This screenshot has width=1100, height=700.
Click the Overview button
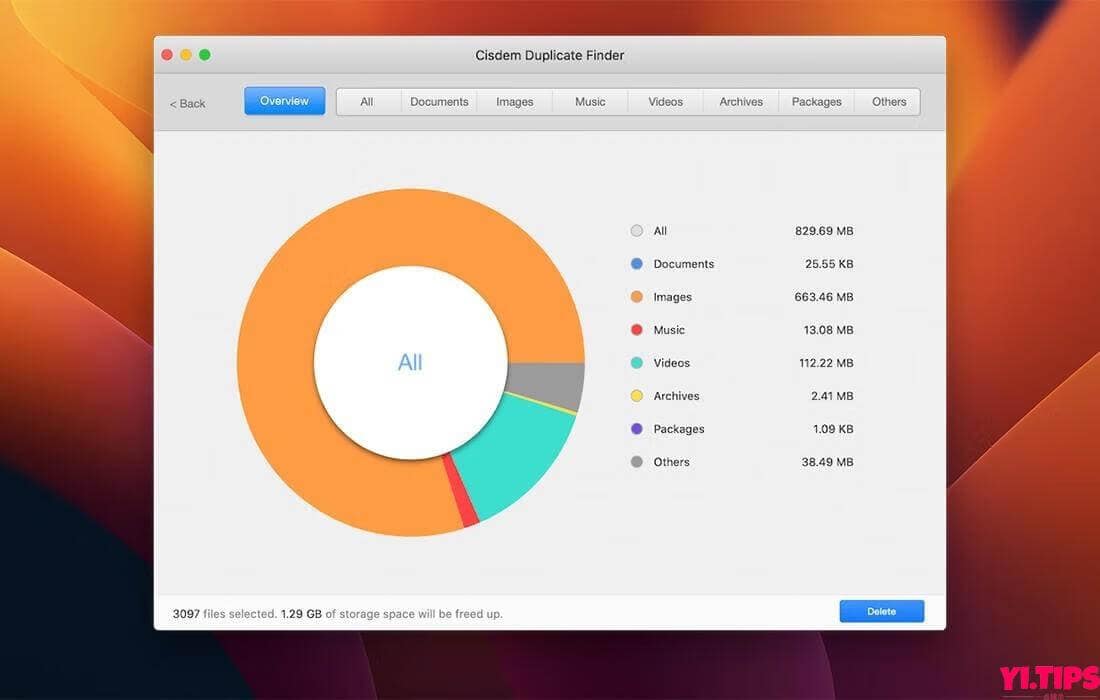[x=284, y=100]
